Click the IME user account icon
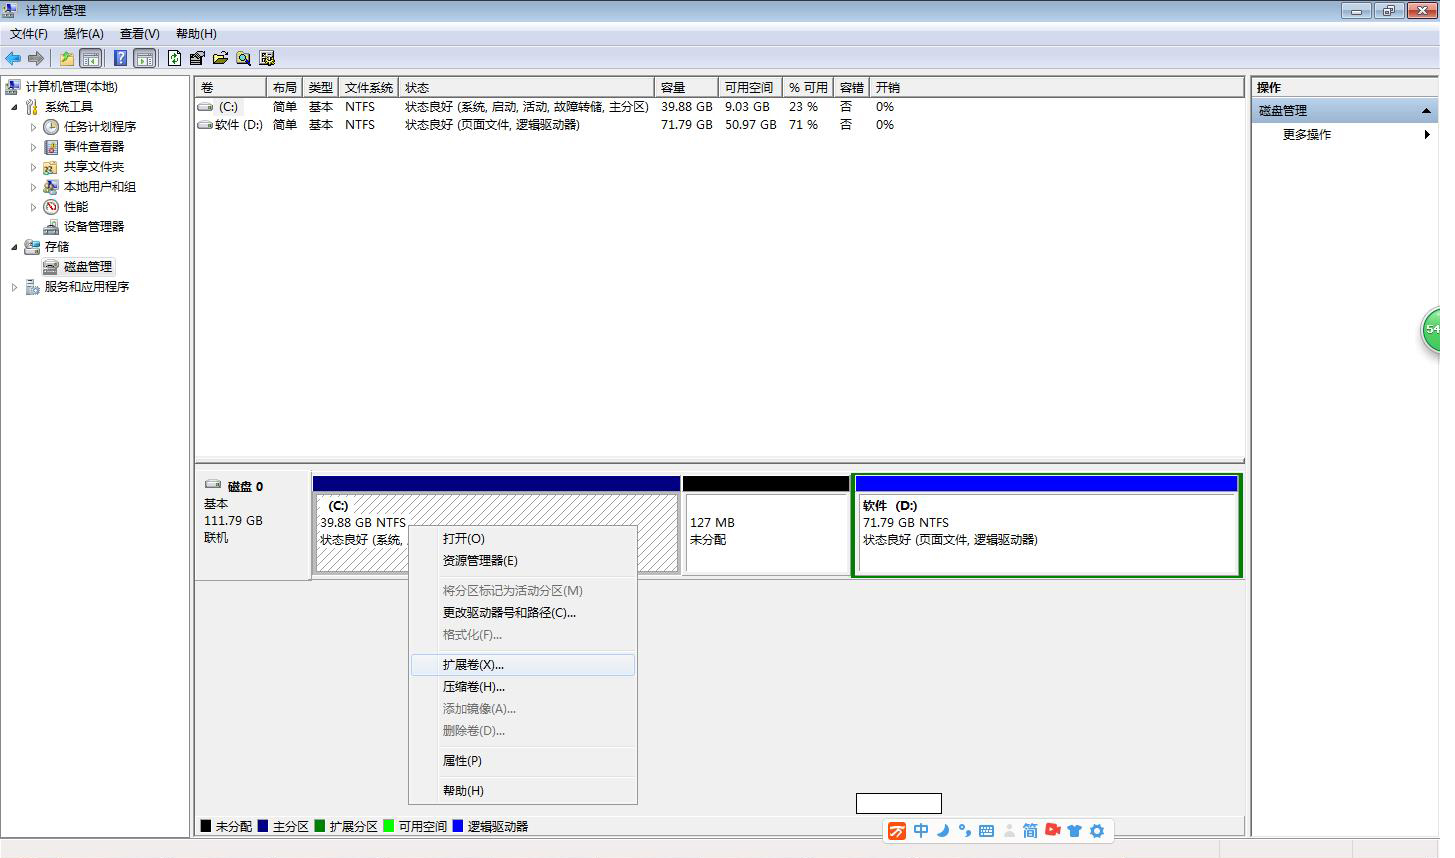 pyautogui.click(x=1009, y=831)
